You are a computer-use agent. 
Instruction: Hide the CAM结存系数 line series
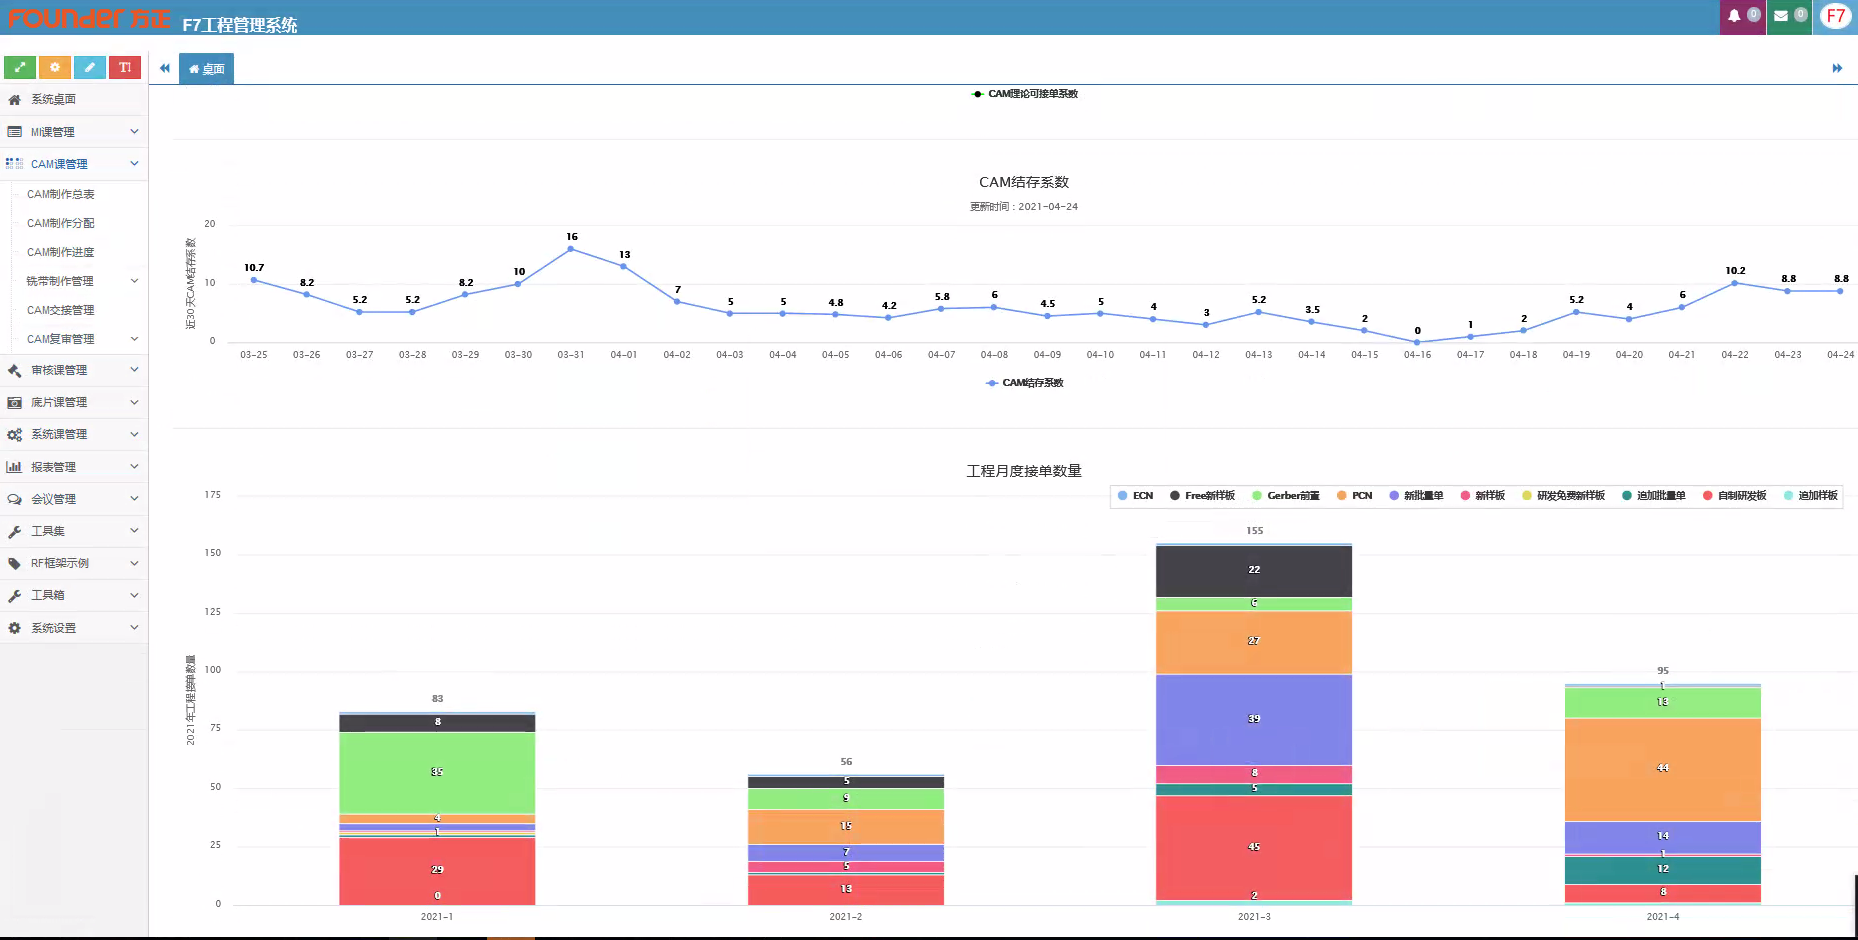(x=1025, y=383)
